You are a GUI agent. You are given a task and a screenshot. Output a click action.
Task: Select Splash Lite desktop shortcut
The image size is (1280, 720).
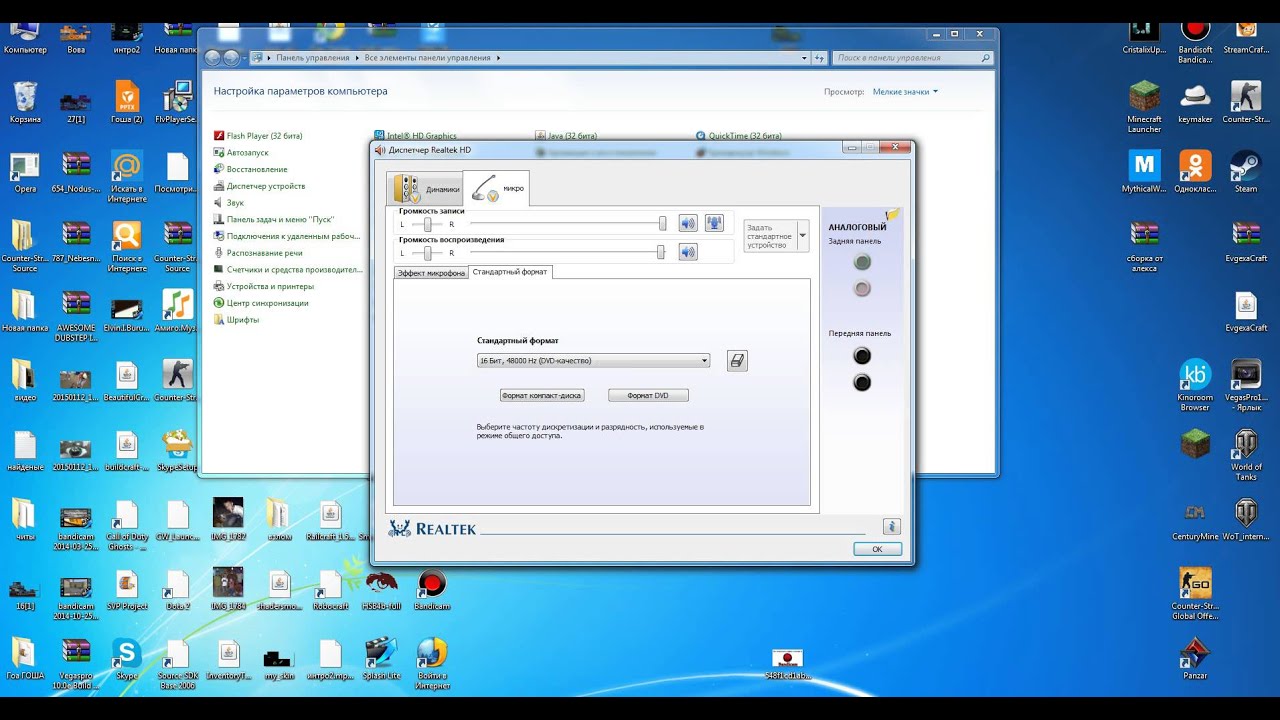[381, 659]
